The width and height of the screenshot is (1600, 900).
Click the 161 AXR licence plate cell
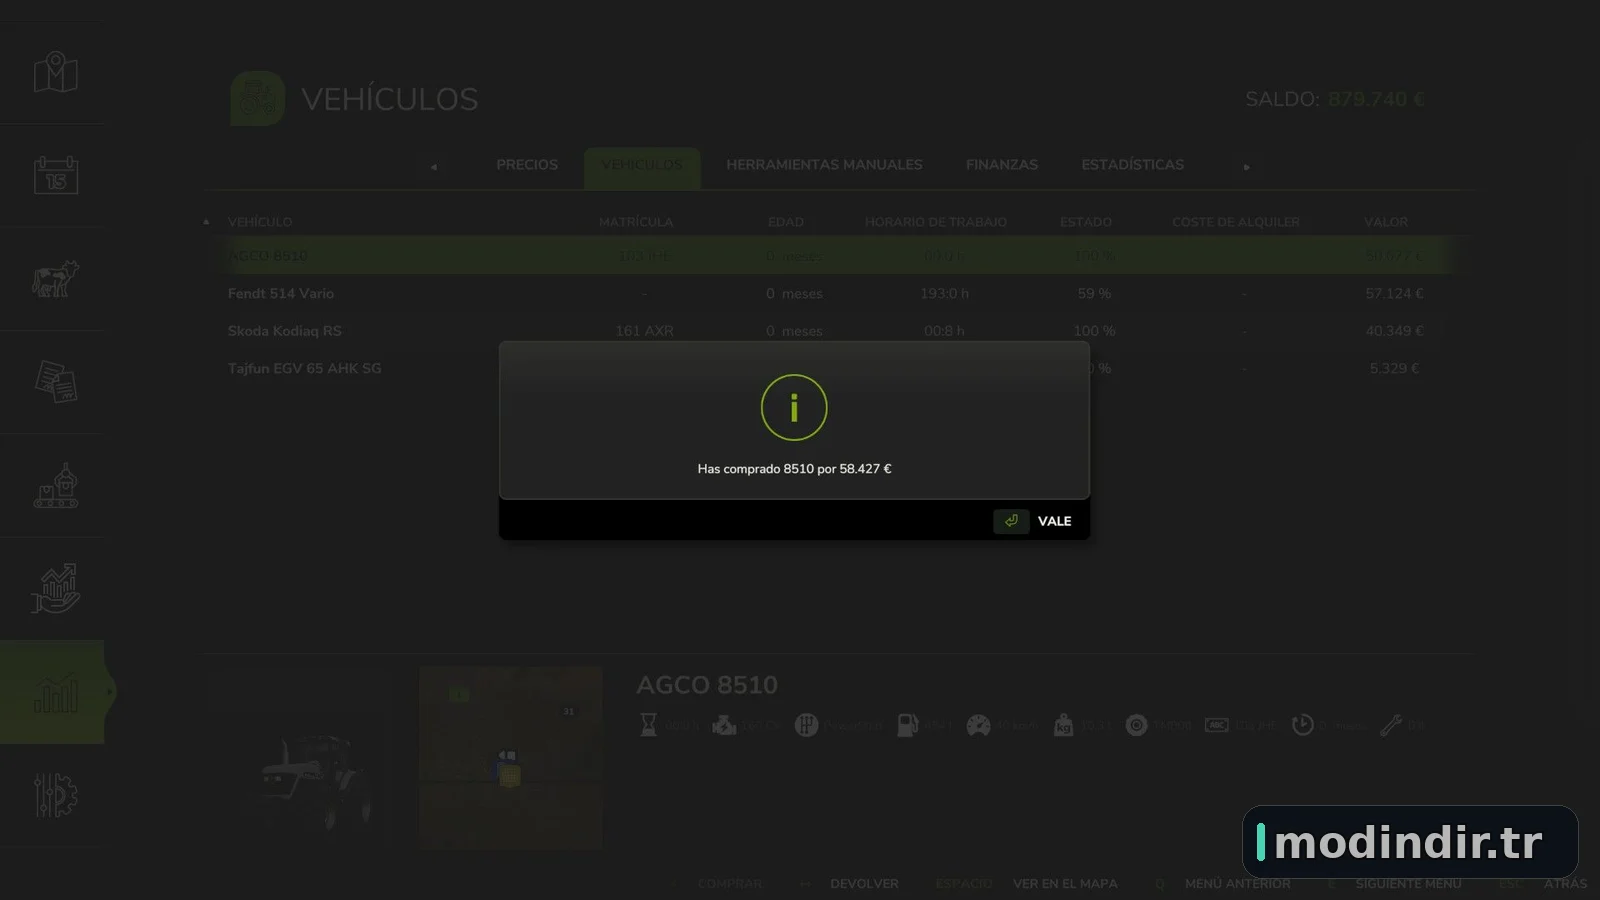tap(644, 331)
